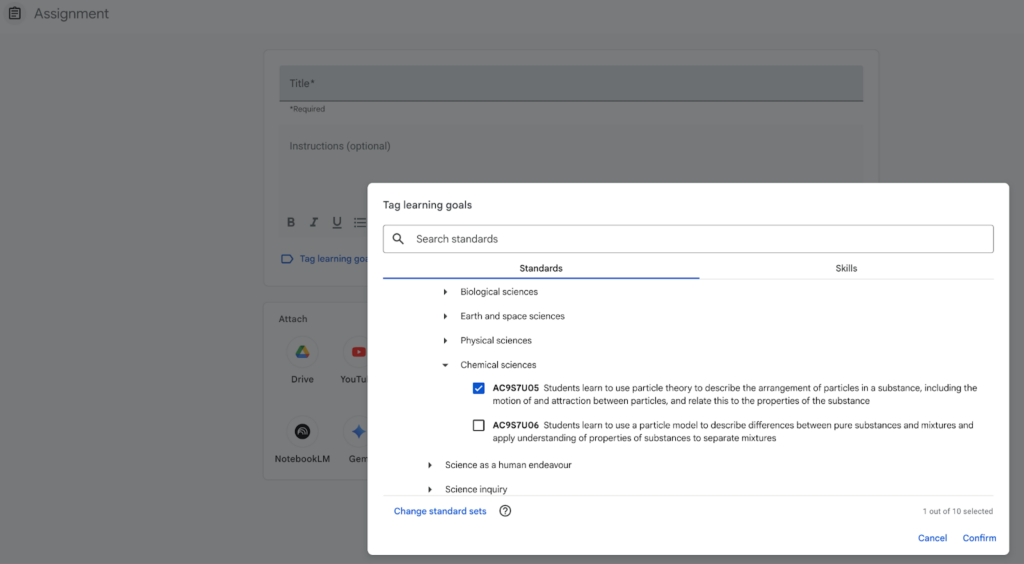Expand Science as a human endeavour
The image size is (1024, 564).
tap(430, 465)
